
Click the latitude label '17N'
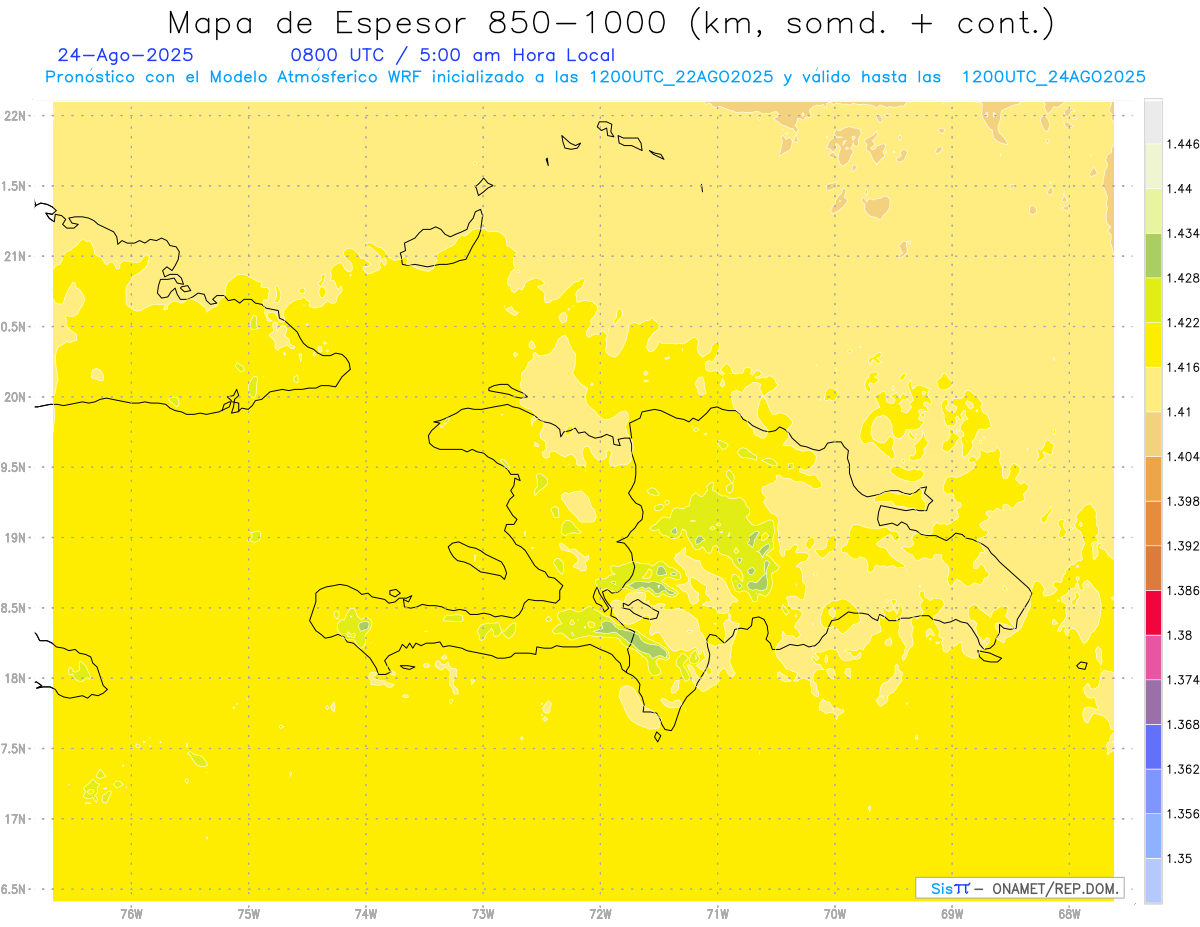click(15, 819)
